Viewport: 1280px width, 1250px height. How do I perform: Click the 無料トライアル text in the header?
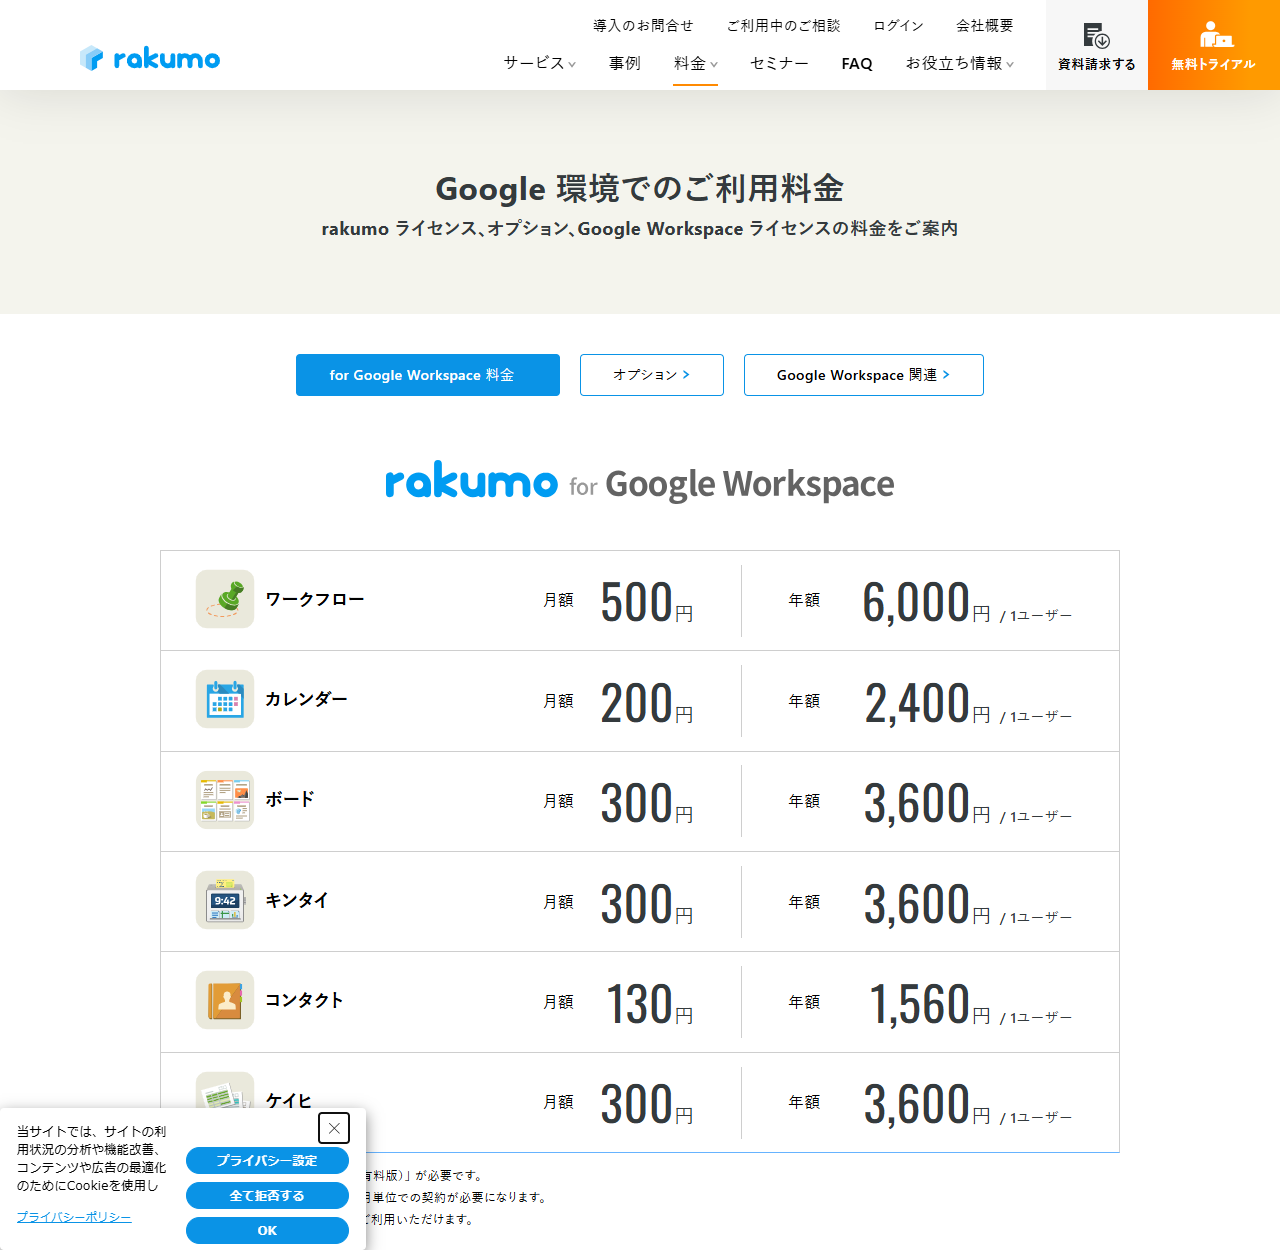tap(1214, 64)
